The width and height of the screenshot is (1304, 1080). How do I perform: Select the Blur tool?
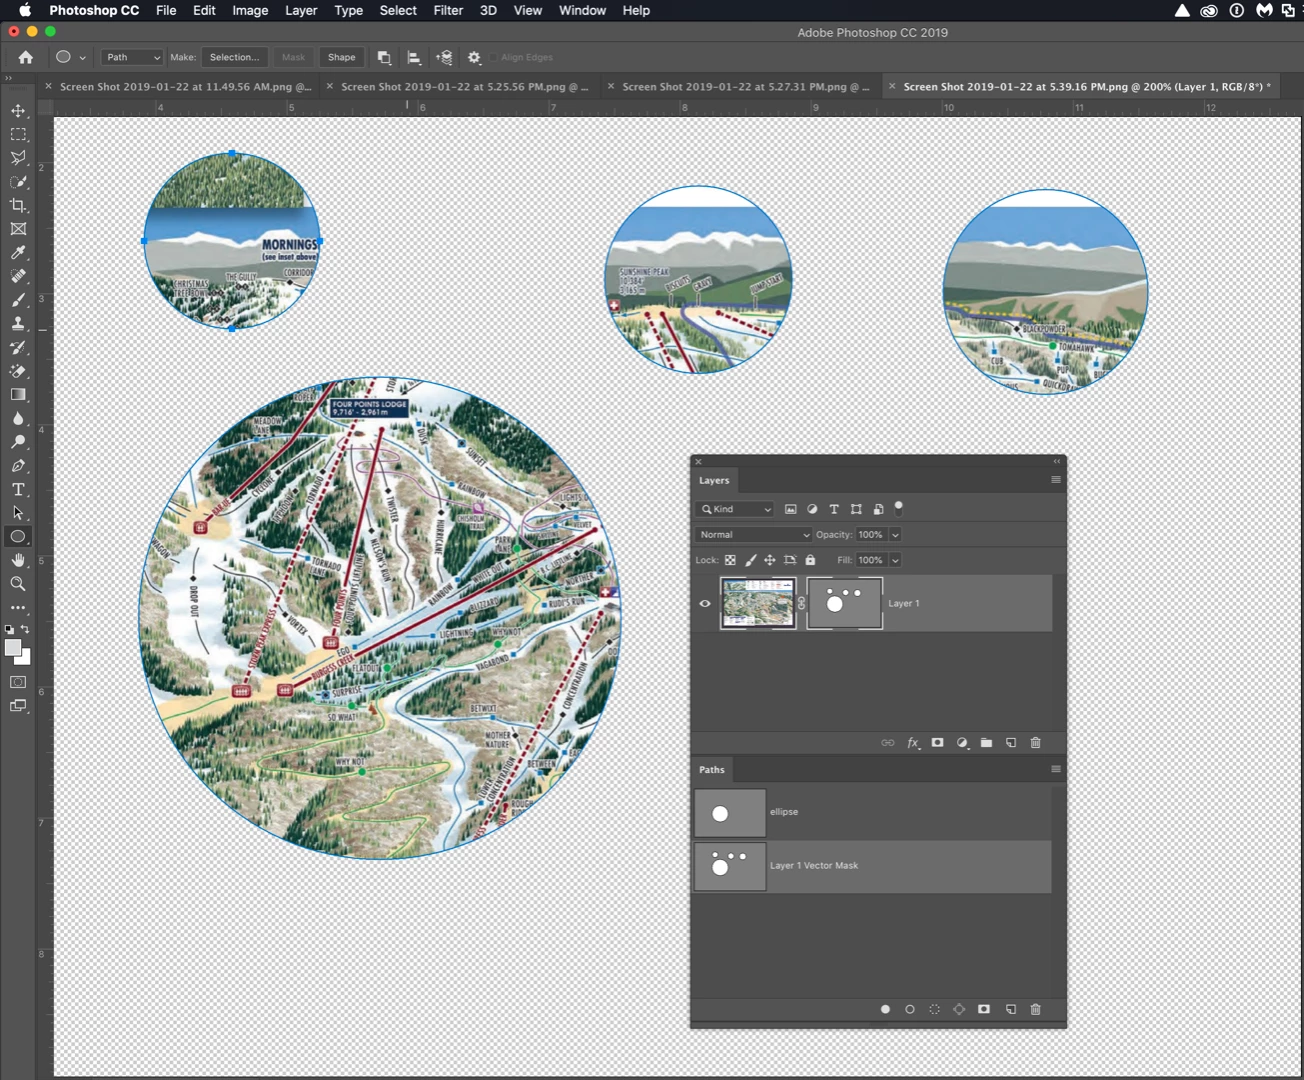[18, 418]
